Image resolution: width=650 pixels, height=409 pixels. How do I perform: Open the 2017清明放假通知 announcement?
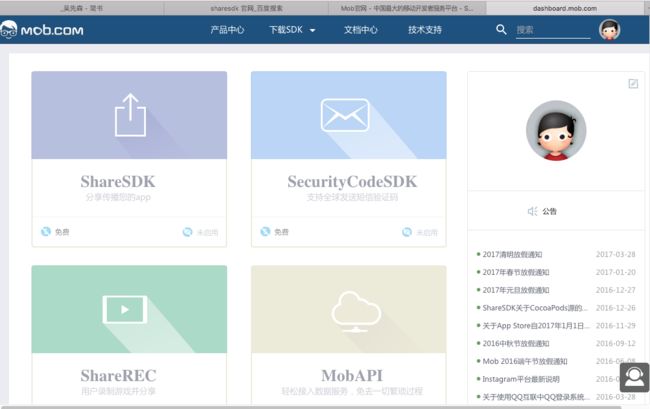coord(512,254)
